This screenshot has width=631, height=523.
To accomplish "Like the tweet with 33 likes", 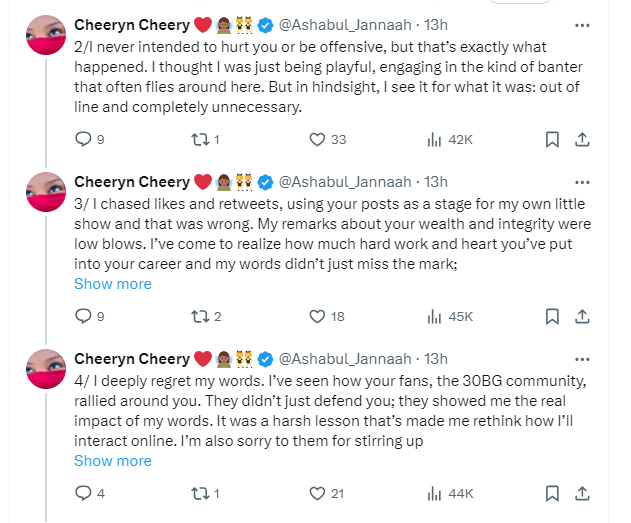I will coord(317,140).
